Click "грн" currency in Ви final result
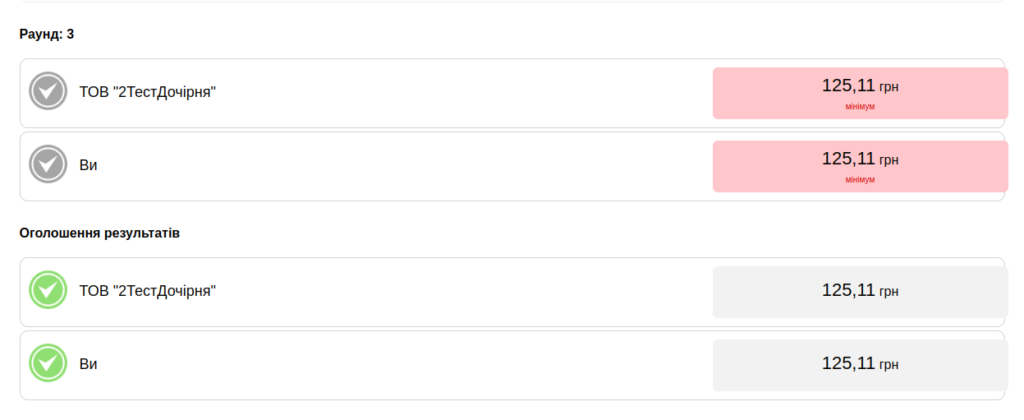Image resolution: width=1024 pixels, height=420 pixels. pyautogui.click(x=889, y=365)
